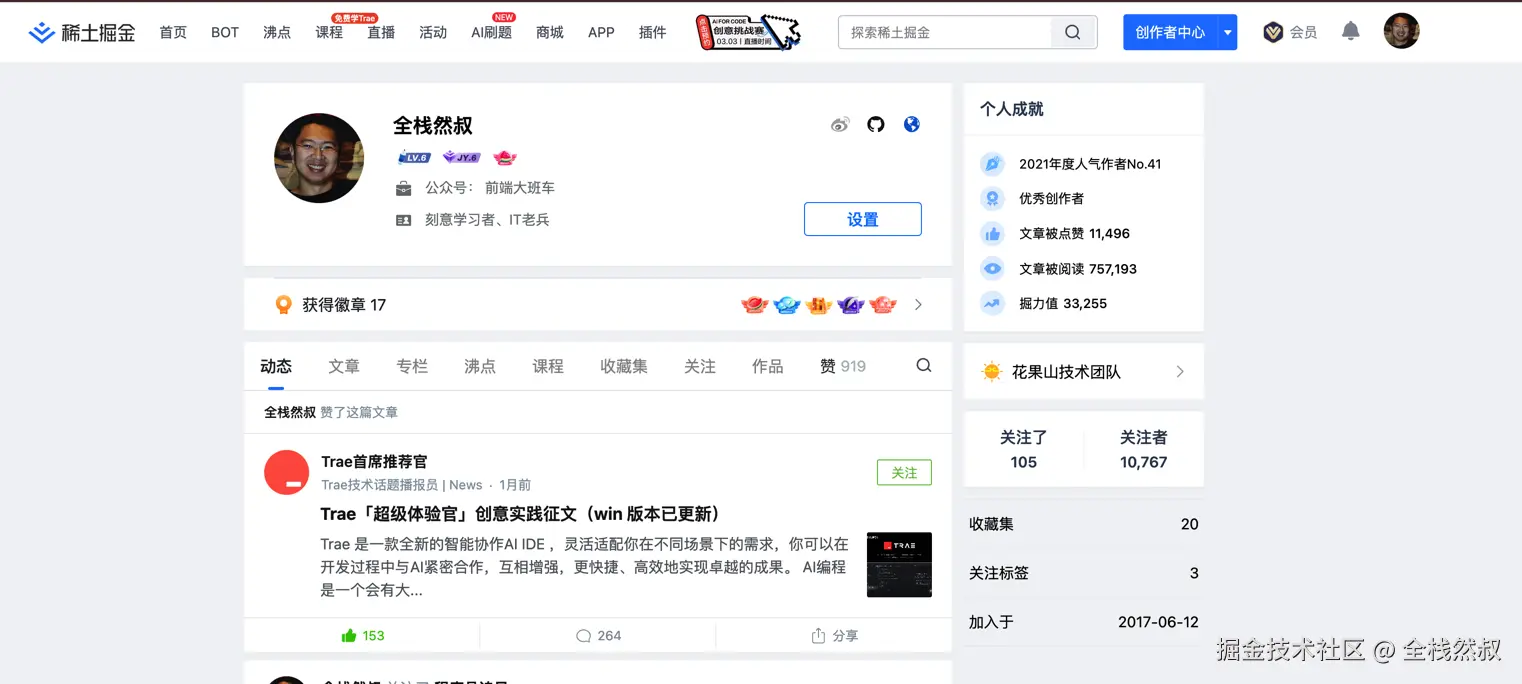Click the red badge beside JY.6

coord(505,158)
